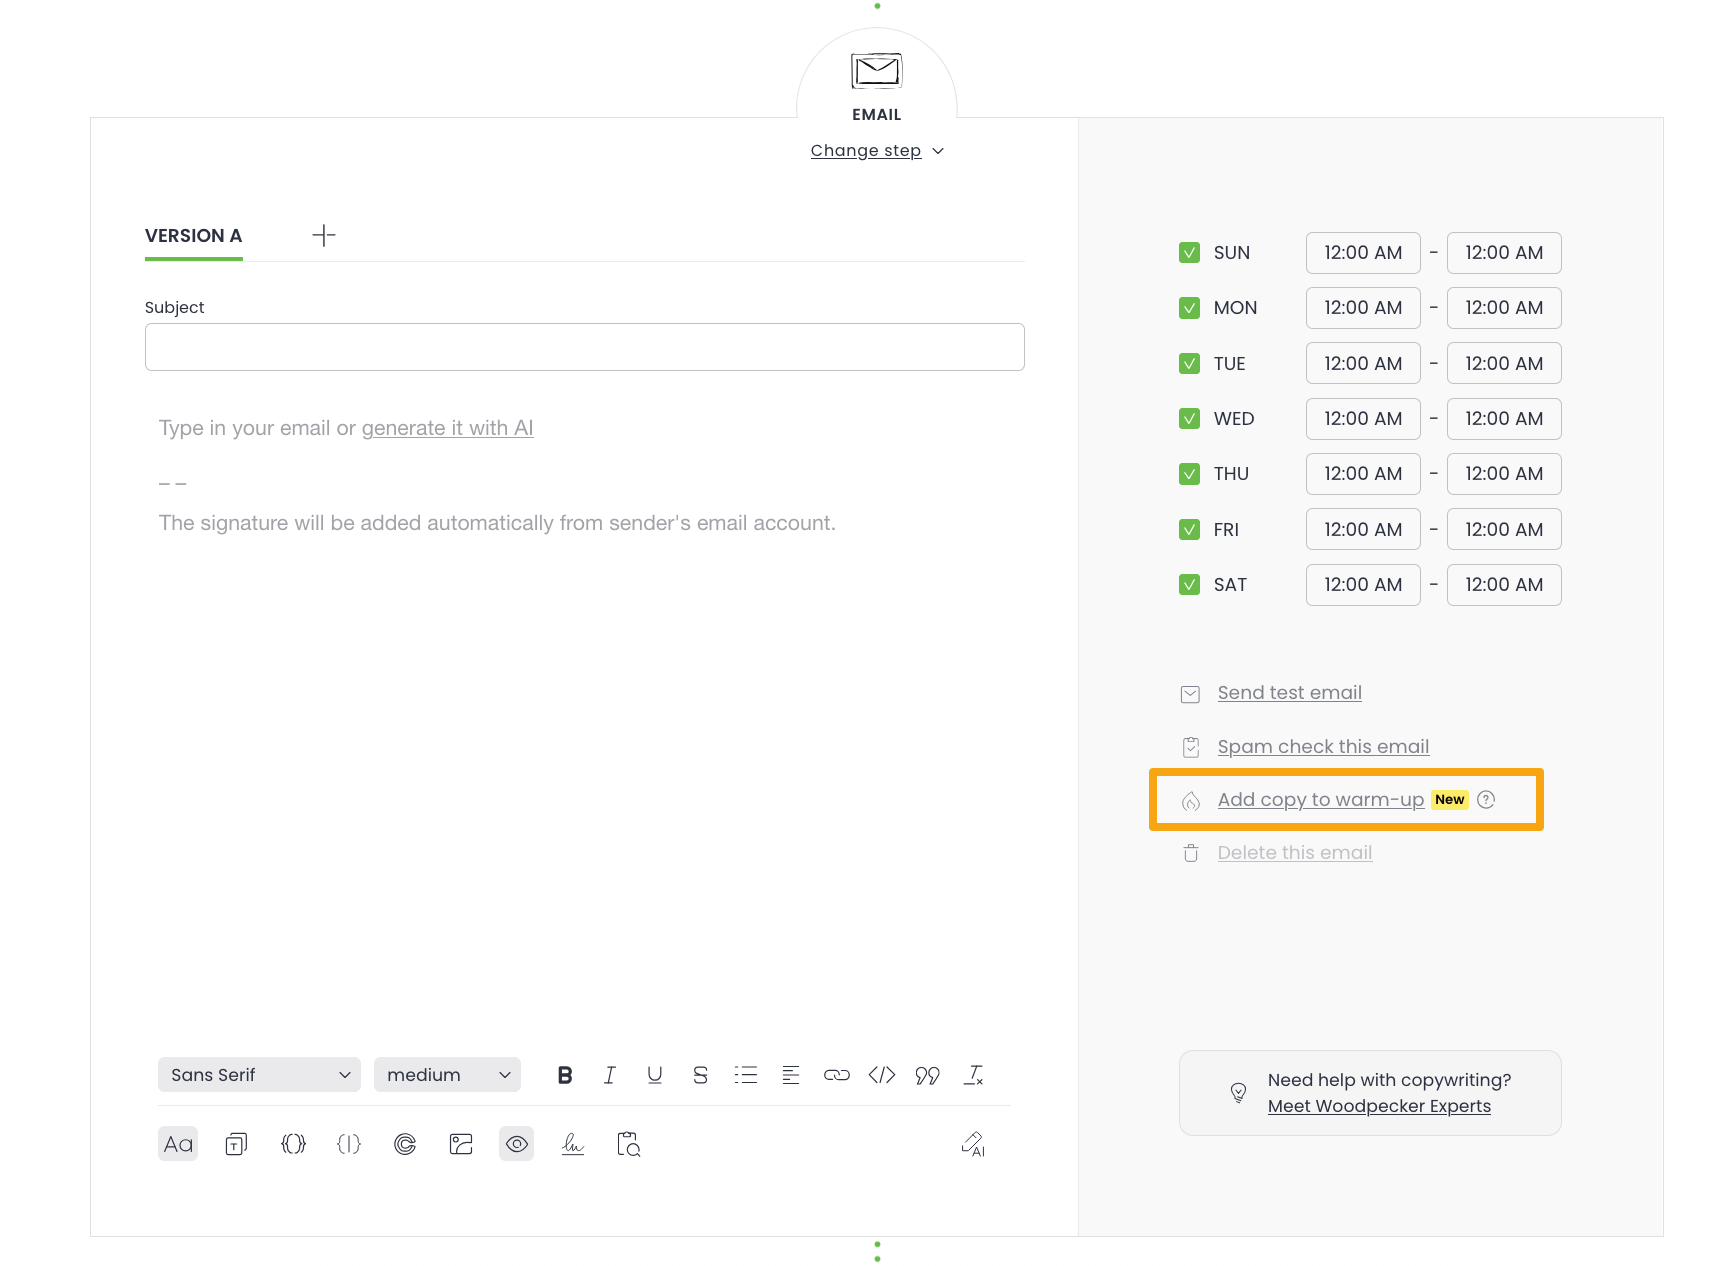Click into the Subject input field

point(584,347)
